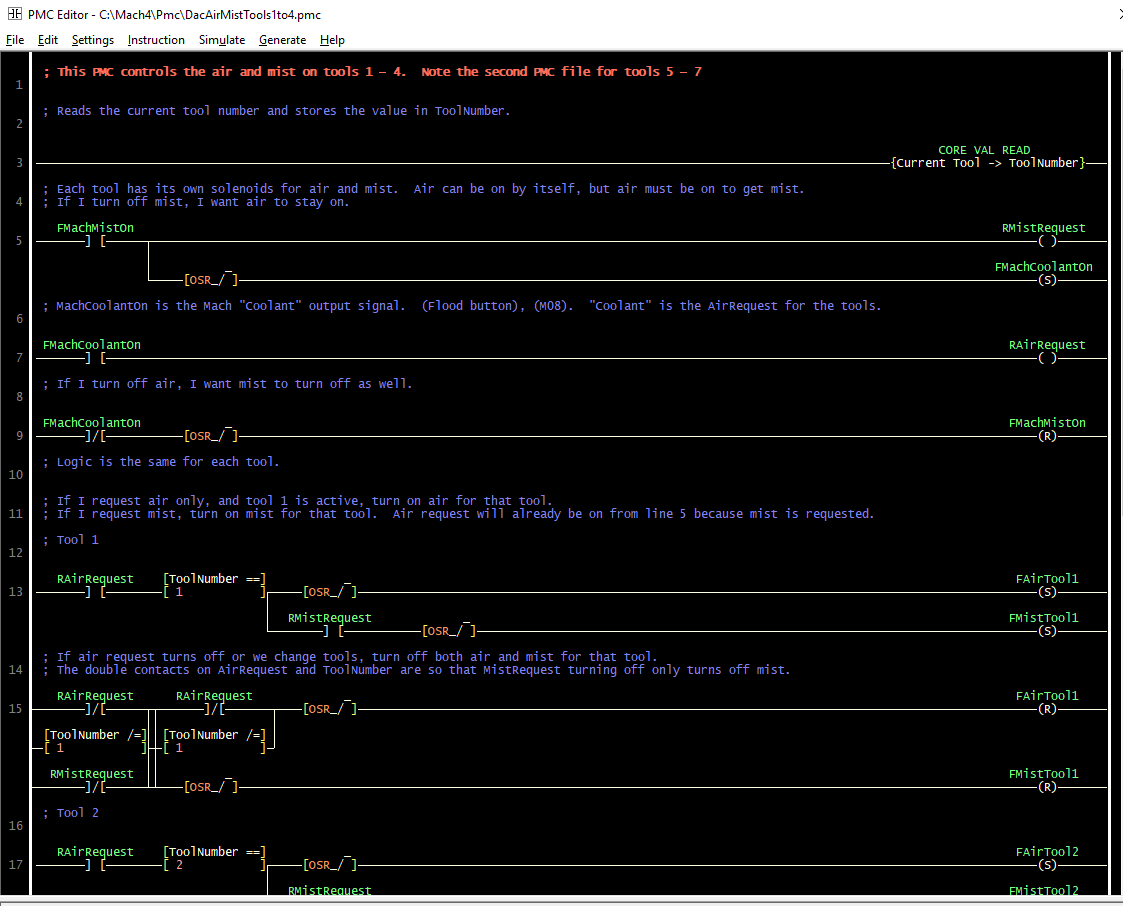1123x906 pixels.
Task: Select the Current Tool -> ToolNumber block
Action: [987, 163]
